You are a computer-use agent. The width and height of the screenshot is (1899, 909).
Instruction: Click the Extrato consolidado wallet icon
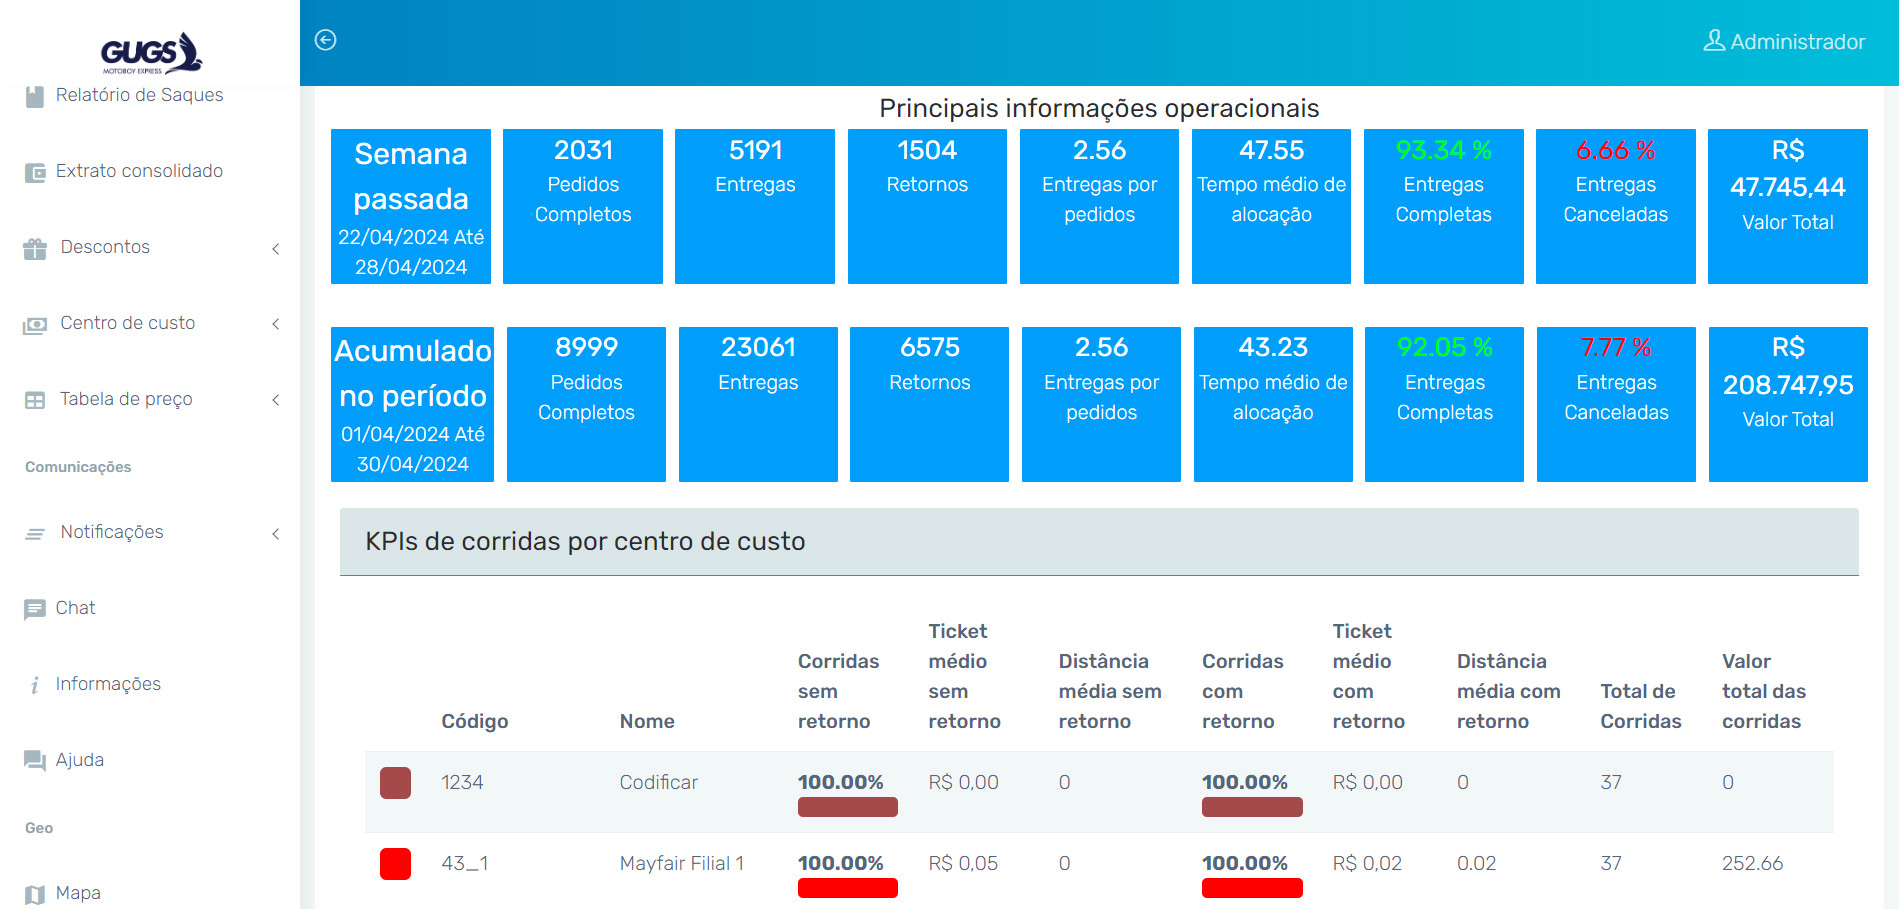35,172
